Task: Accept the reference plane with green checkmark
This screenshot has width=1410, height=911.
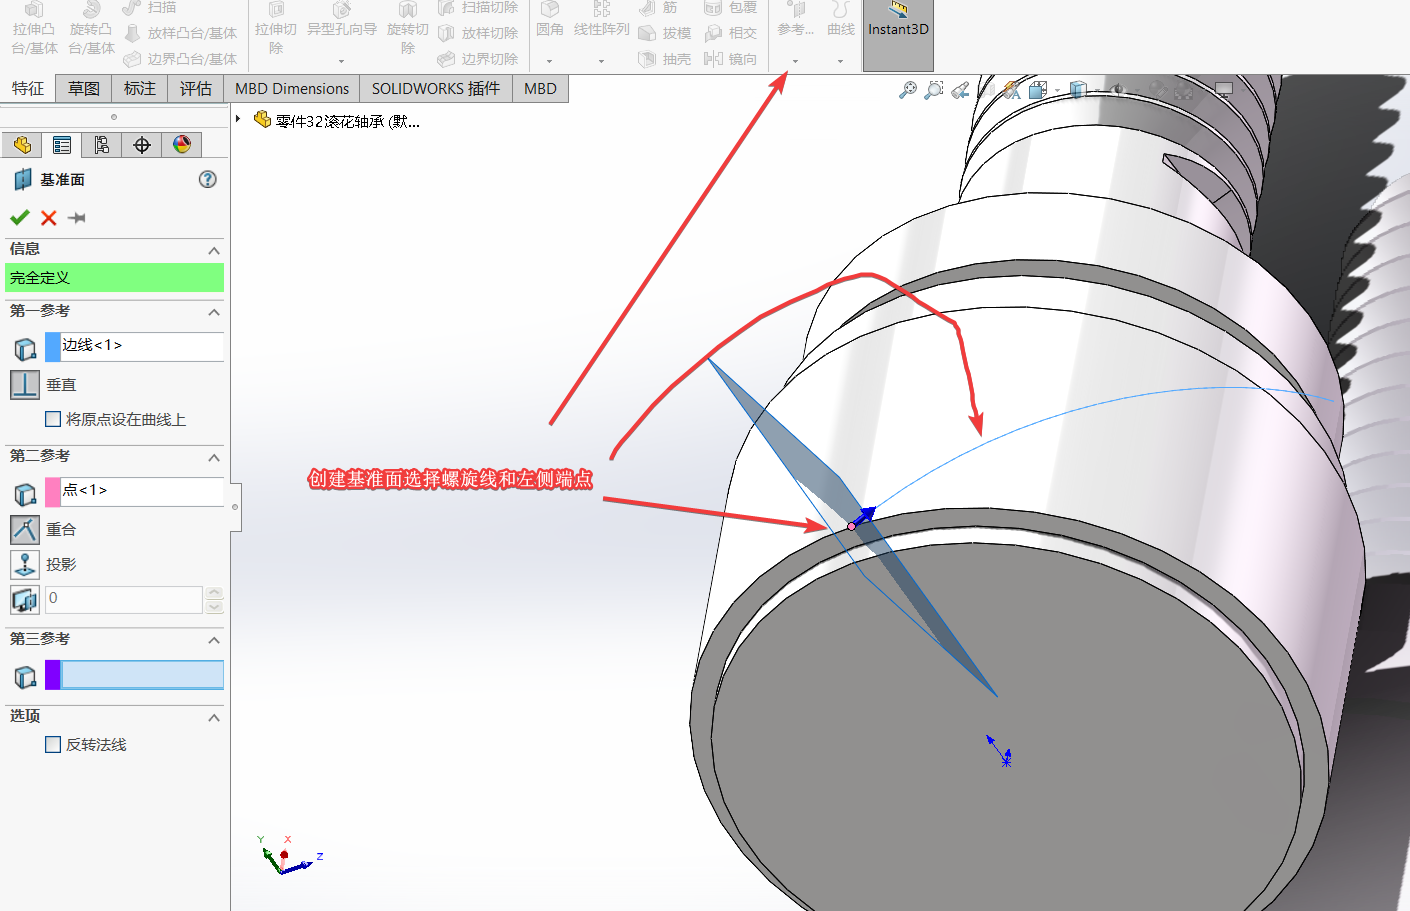Action: [x=19, y=217]
